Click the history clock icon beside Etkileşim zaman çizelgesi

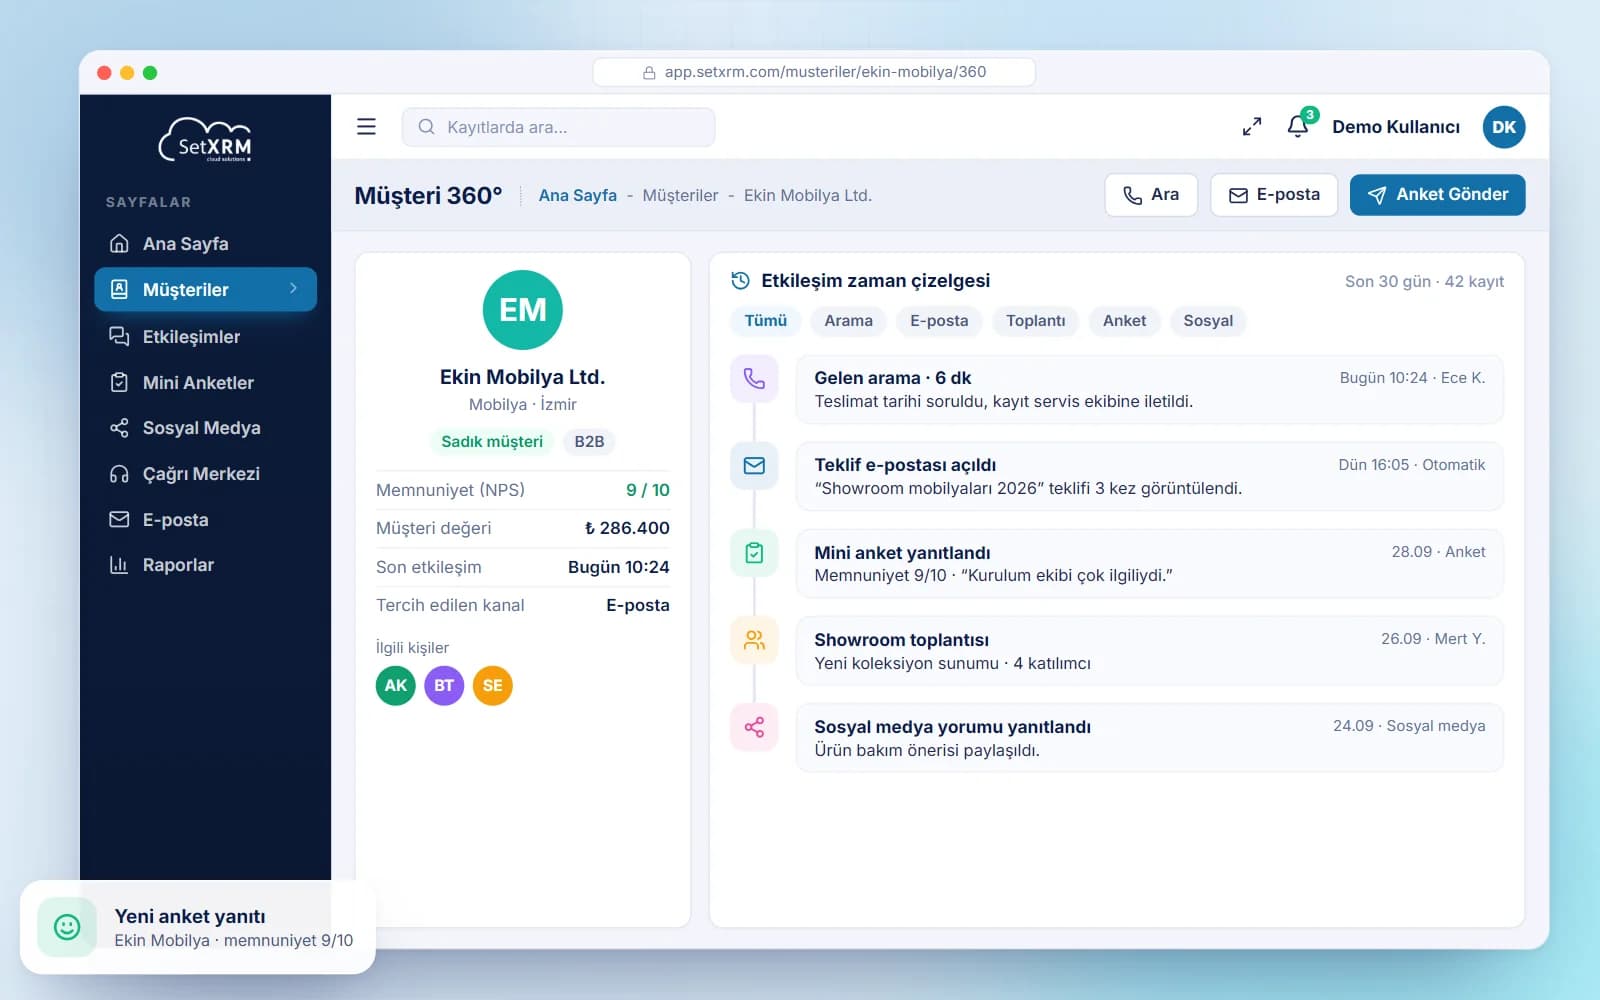coord(740,281)
